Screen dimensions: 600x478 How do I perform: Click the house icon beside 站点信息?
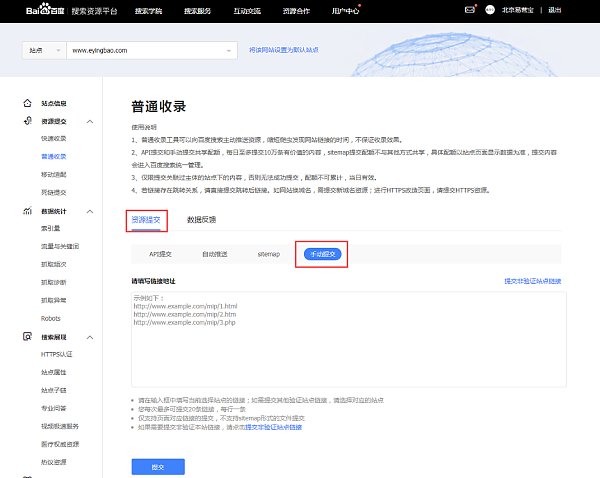26,103
